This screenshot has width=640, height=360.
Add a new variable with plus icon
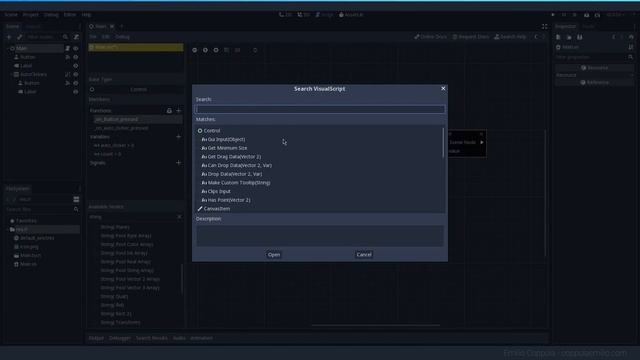(178, 137)
